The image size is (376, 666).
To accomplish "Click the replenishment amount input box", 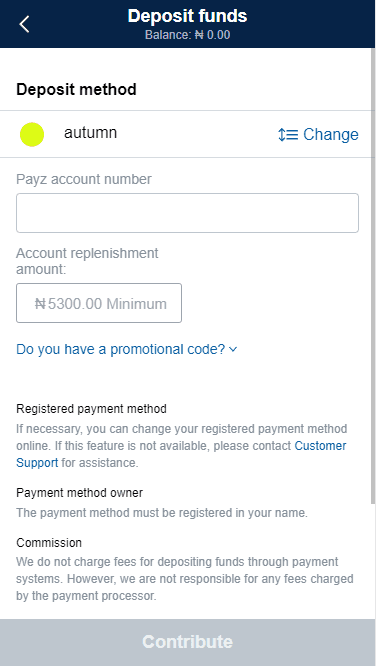I will click(x=99, y=303).
